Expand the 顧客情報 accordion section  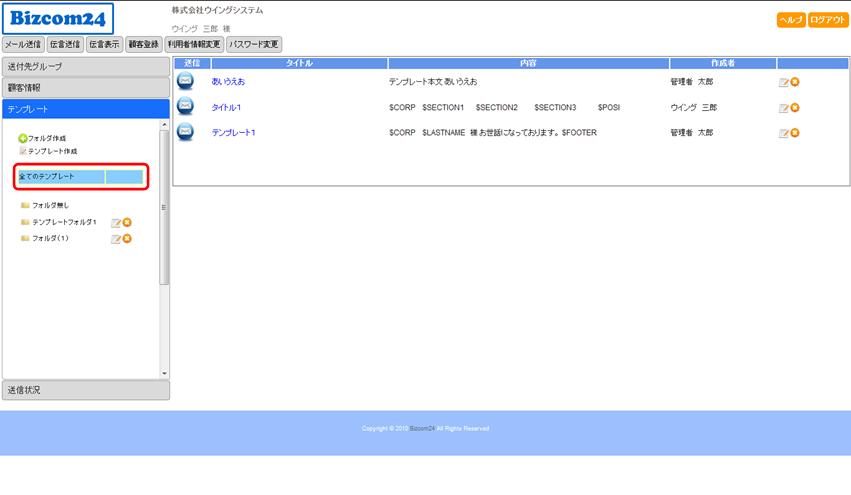[85, 88]
